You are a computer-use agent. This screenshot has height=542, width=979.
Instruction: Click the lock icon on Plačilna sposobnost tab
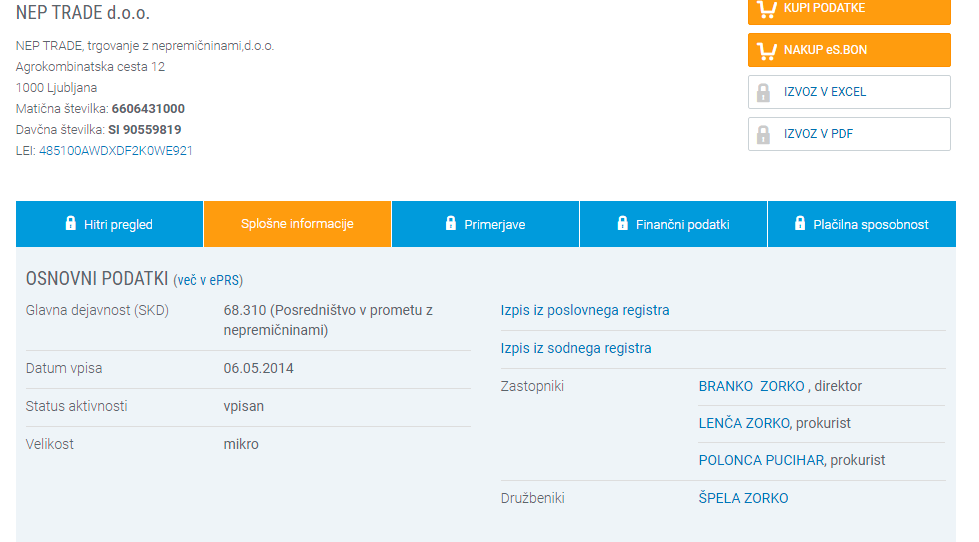point(800,223)
